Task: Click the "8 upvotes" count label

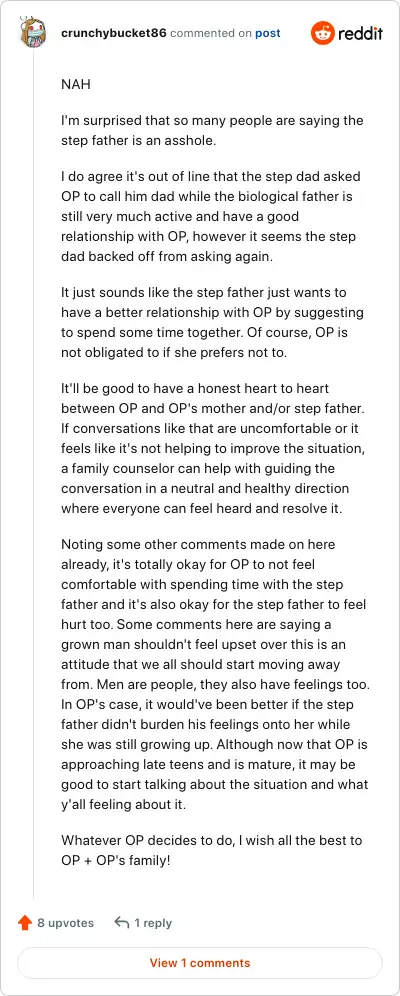Action: pyautogui.click(x=65, y=923)
